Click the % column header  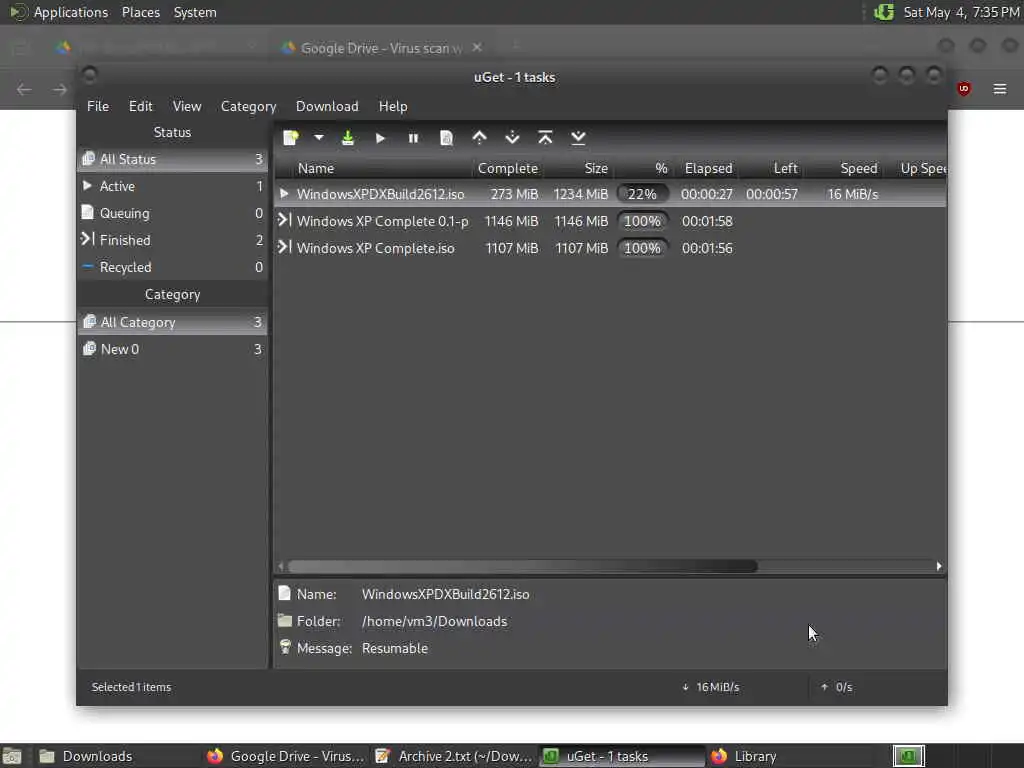pyautogui.click(x=643, y=168)
